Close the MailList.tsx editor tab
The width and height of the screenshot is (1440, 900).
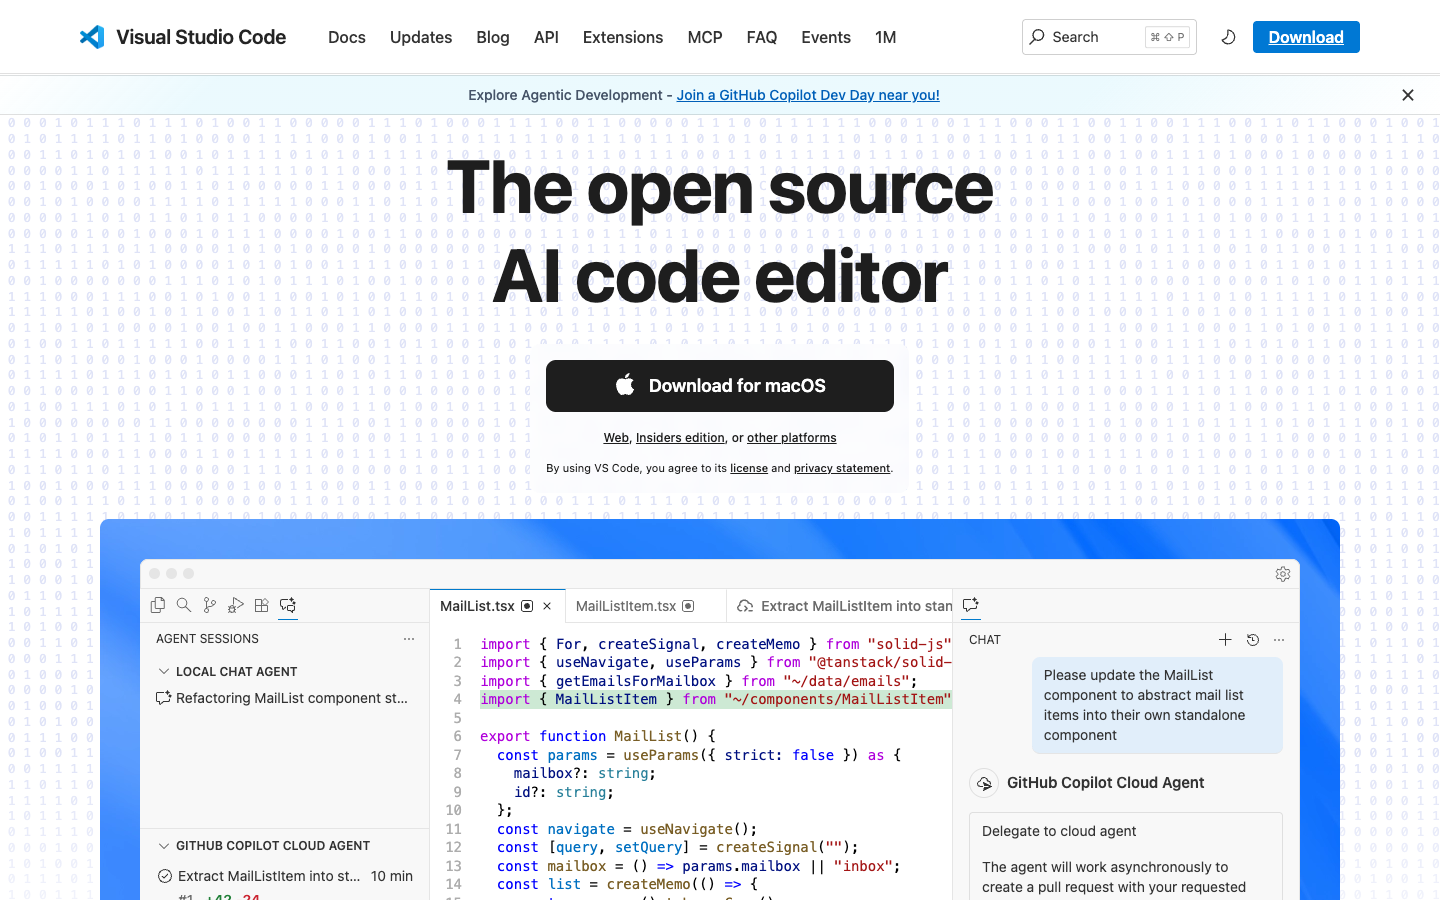point(547,606)
